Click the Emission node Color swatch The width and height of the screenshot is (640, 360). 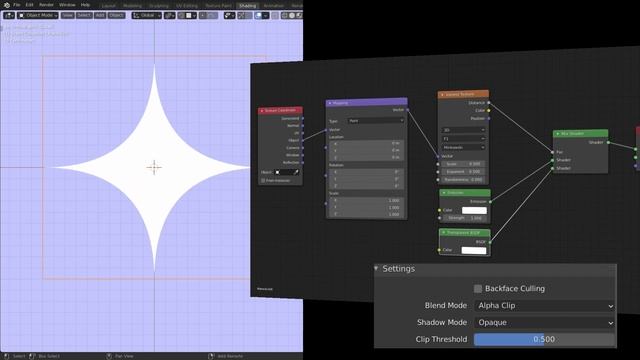coord(474,211)
